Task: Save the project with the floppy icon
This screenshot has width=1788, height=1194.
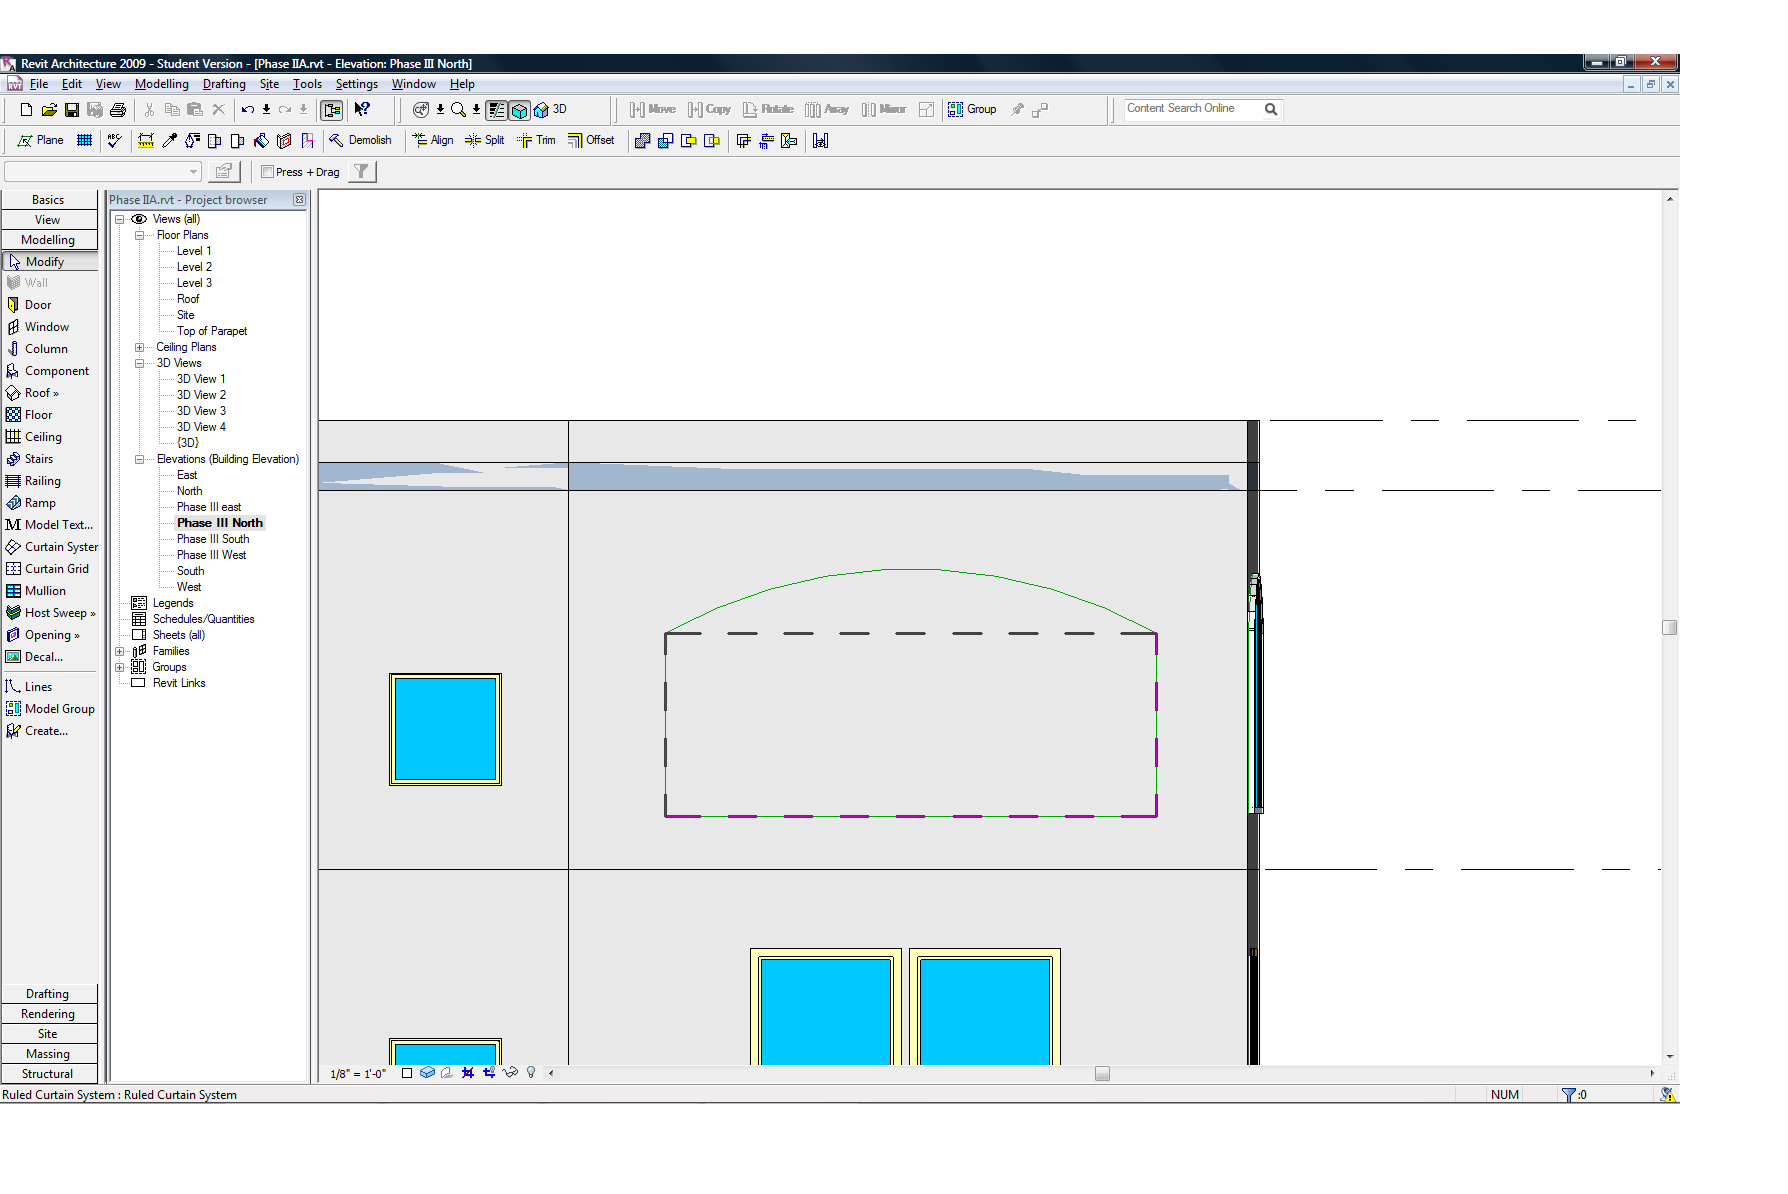Action: (x=72, y=110)
